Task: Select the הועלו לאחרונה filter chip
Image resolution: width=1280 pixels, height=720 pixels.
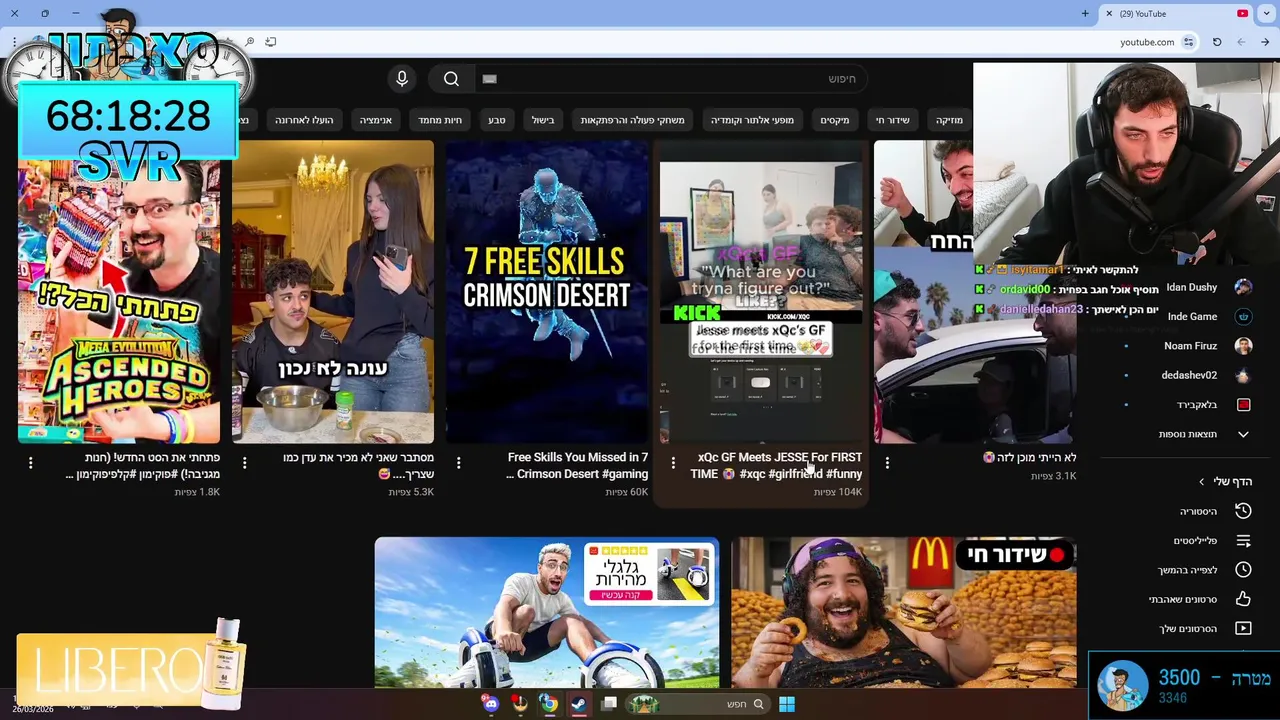Action: tap(304, 120)
